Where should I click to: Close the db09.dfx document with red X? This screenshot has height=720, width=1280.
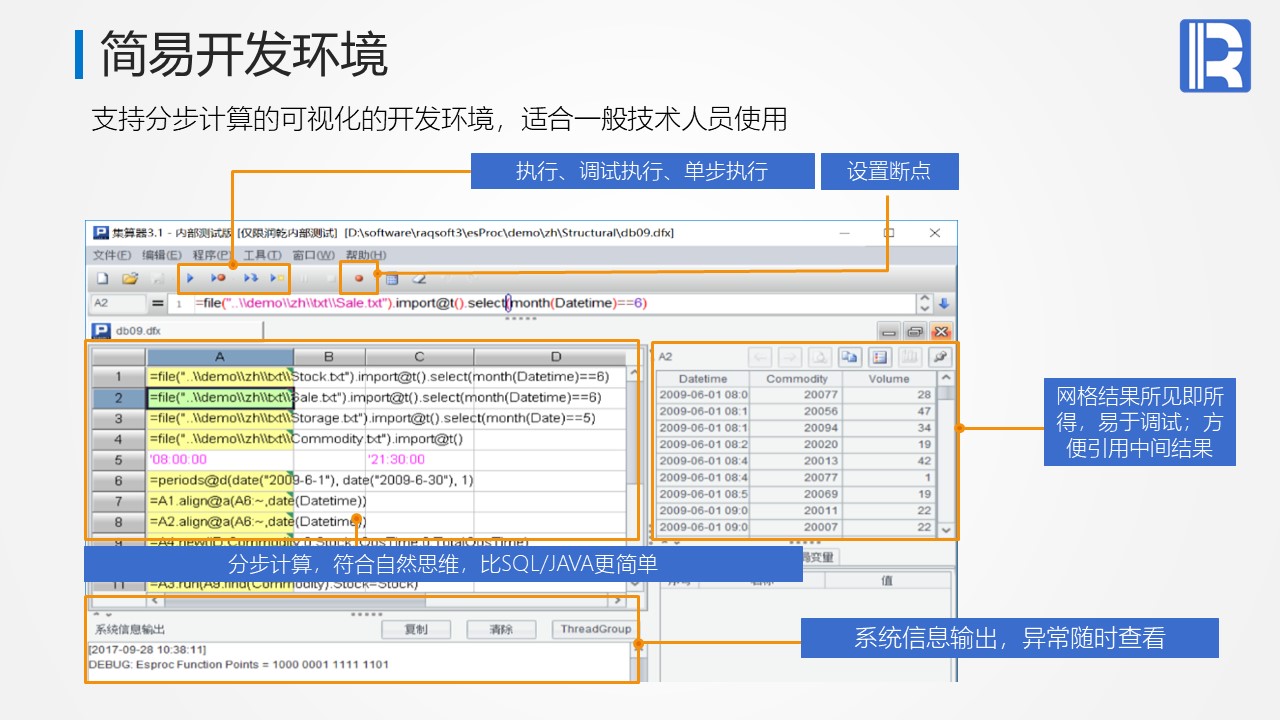pos(940,331)
